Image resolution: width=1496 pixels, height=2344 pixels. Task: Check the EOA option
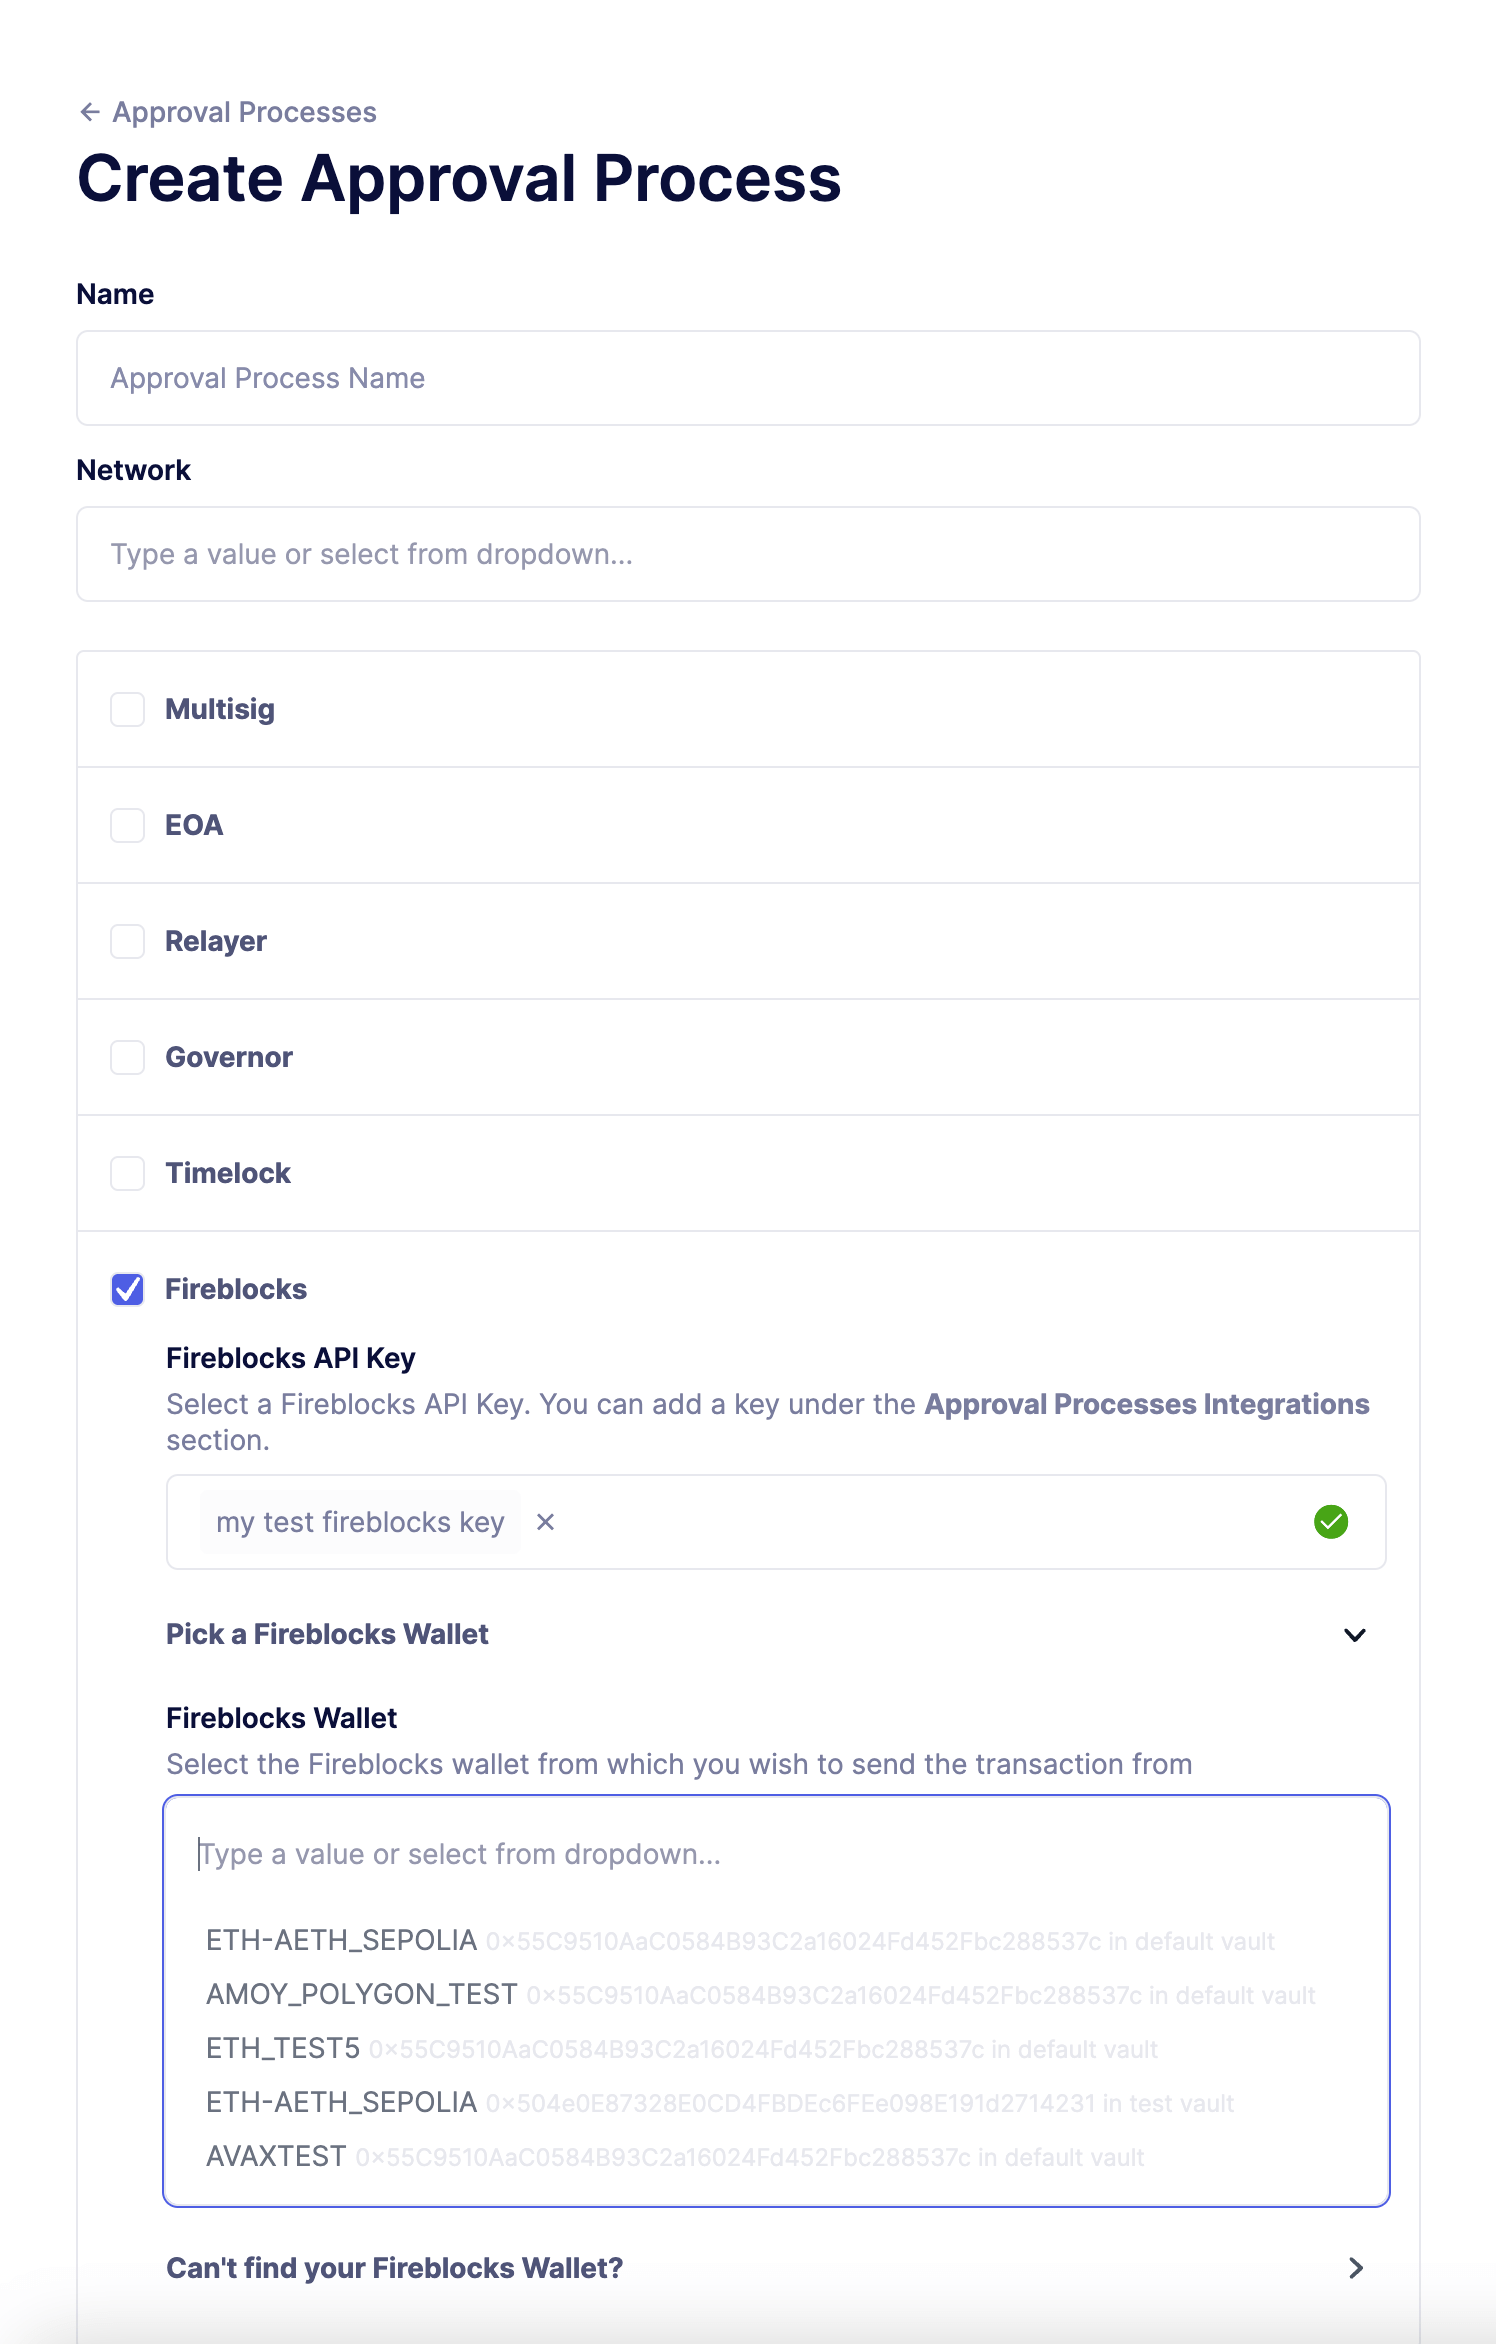[127, 826]
